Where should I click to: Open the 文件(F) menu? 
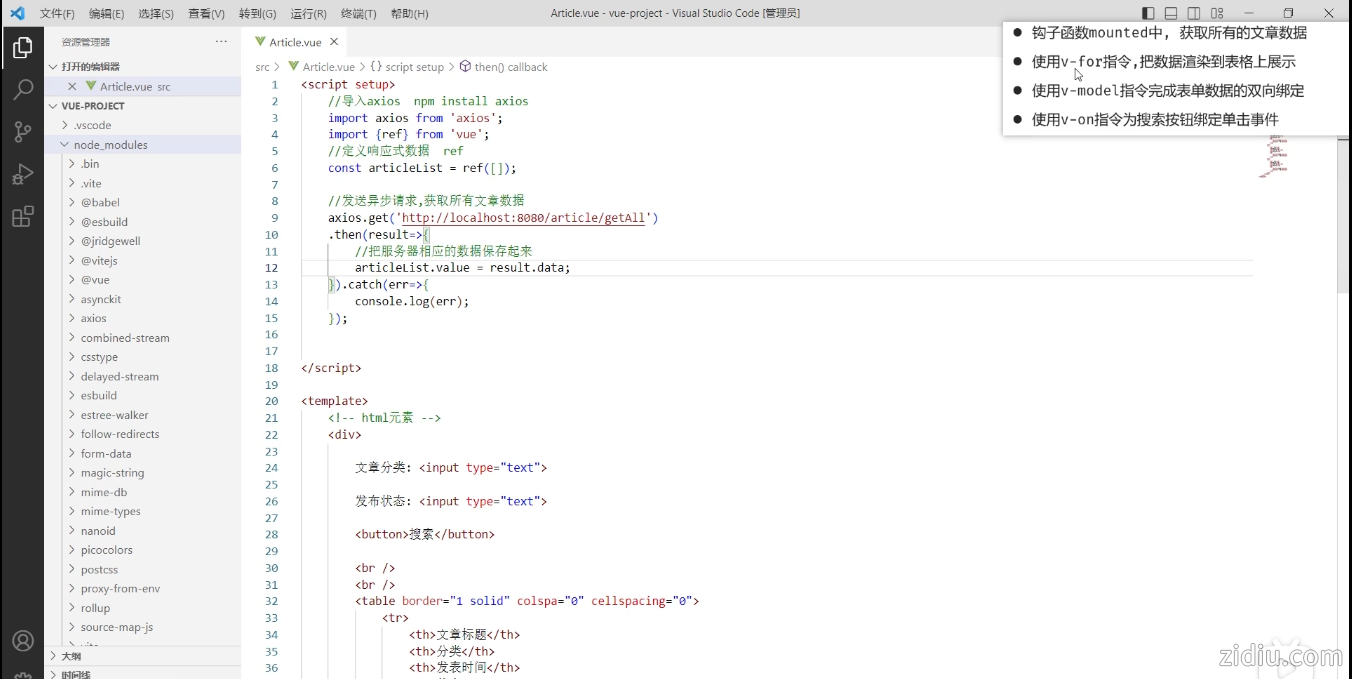pyautogui.click(x=57, y=14)
